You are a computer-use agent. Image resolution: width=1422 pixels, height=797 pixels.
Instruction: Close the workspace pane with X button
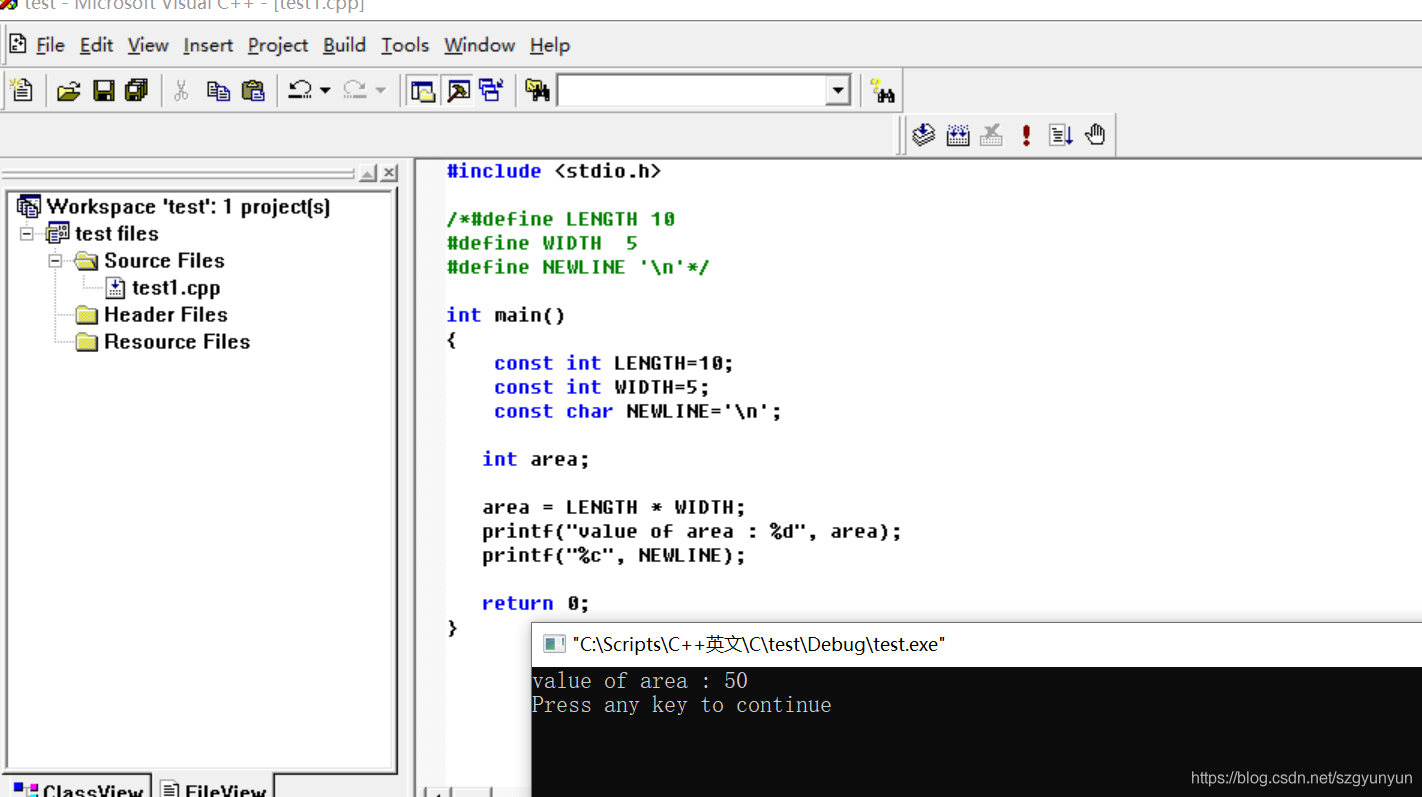coord(390,174)
